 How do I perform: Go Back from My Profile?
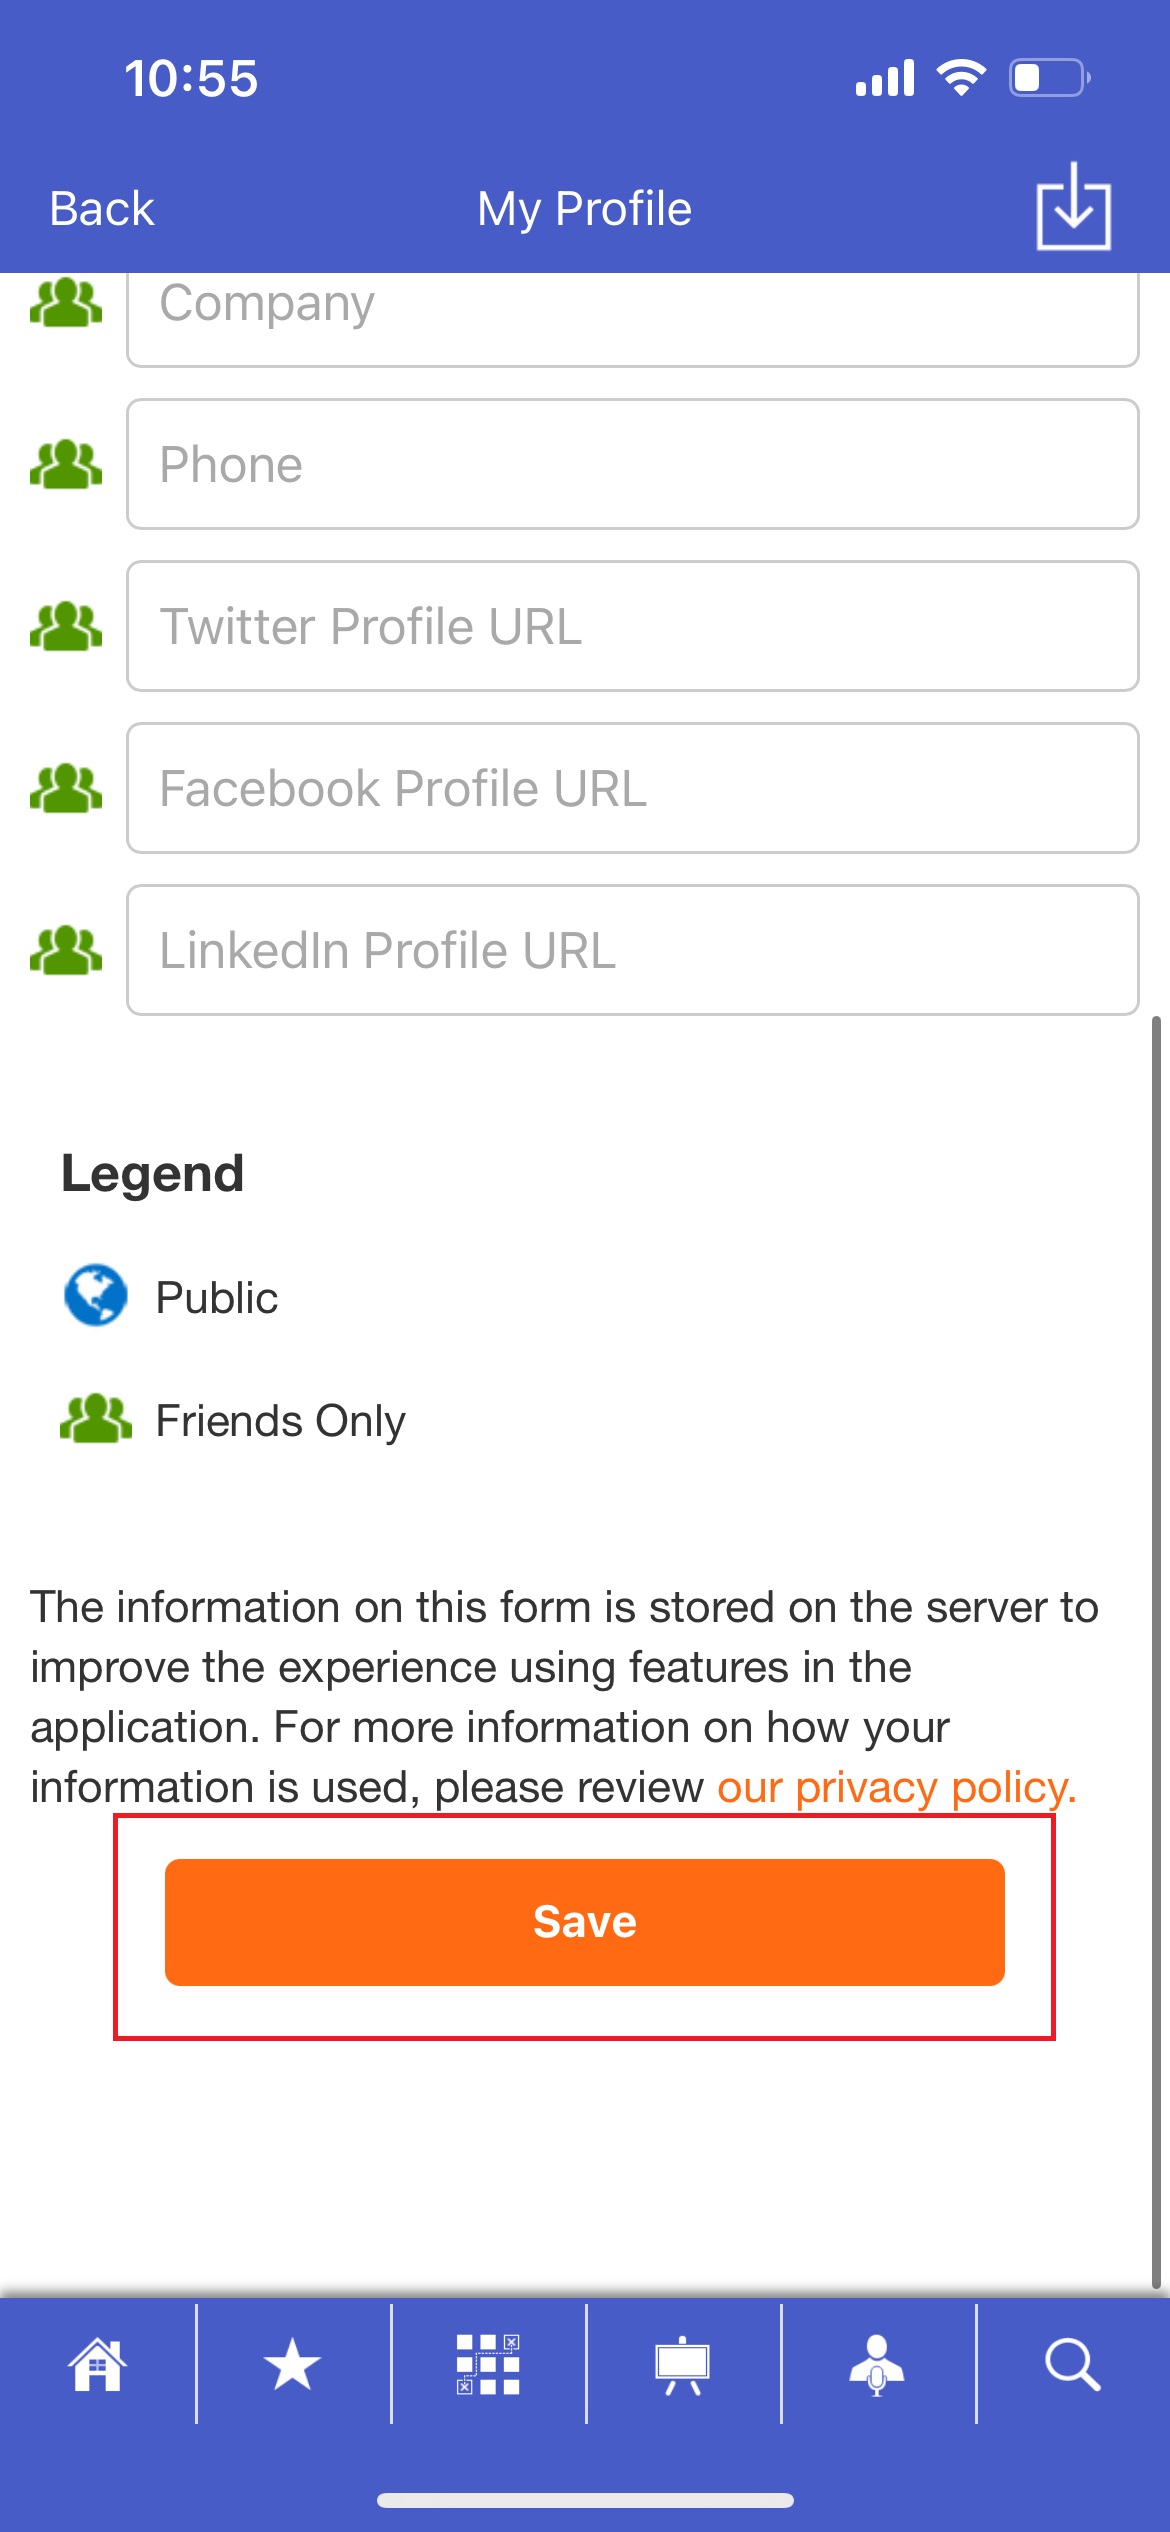102,209
